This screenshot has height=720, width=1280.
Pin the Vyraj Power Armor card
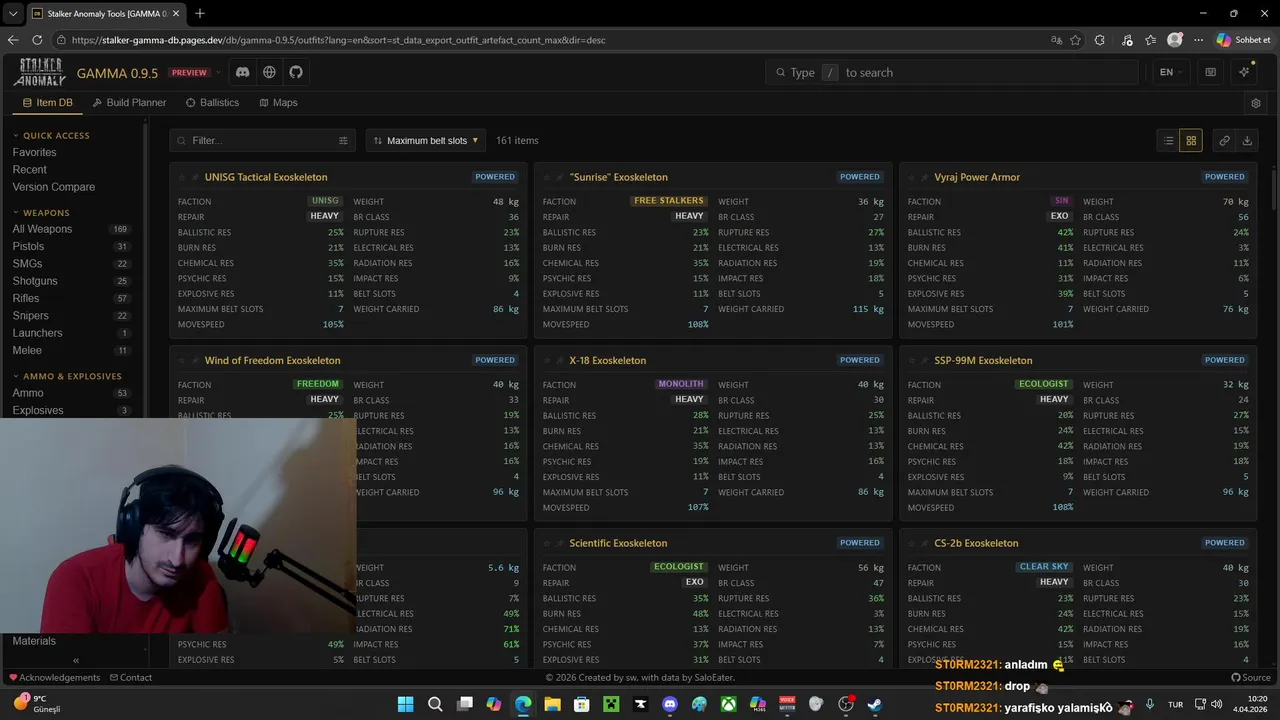click(925, 177)
